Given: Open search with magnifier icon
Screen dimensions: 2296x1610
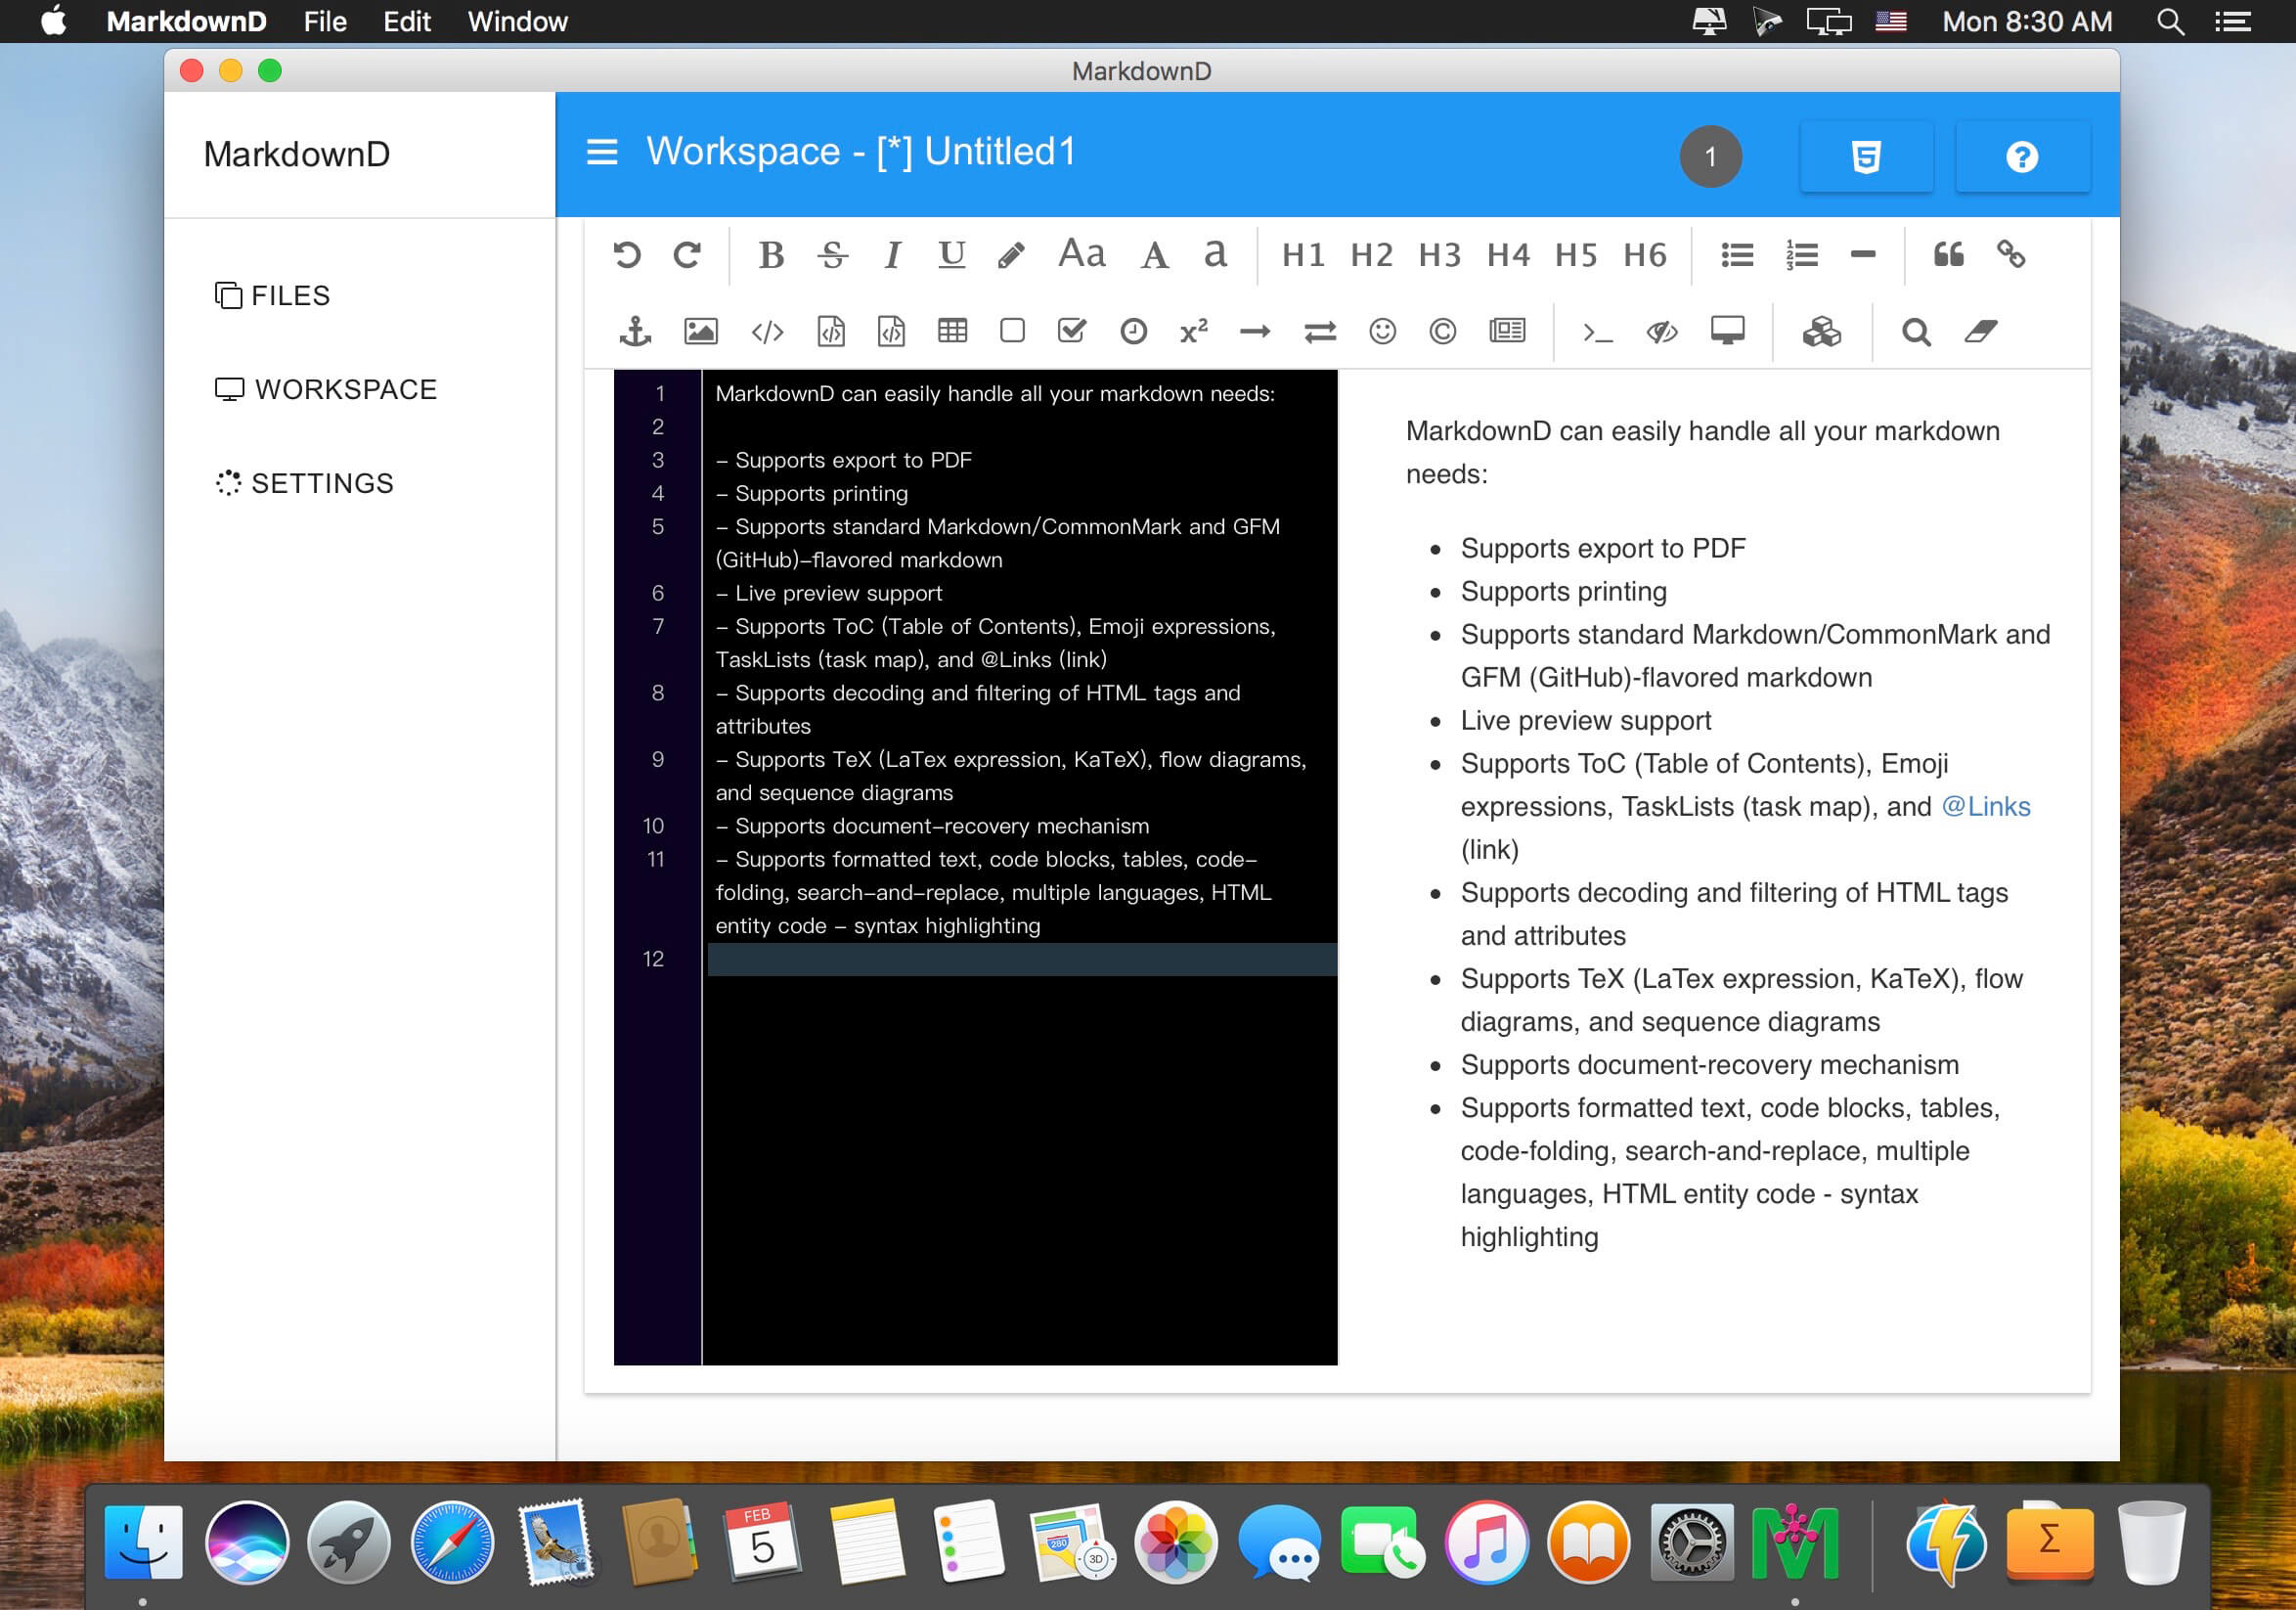Looking at the screenshot, I should (x=1915, y=331).
